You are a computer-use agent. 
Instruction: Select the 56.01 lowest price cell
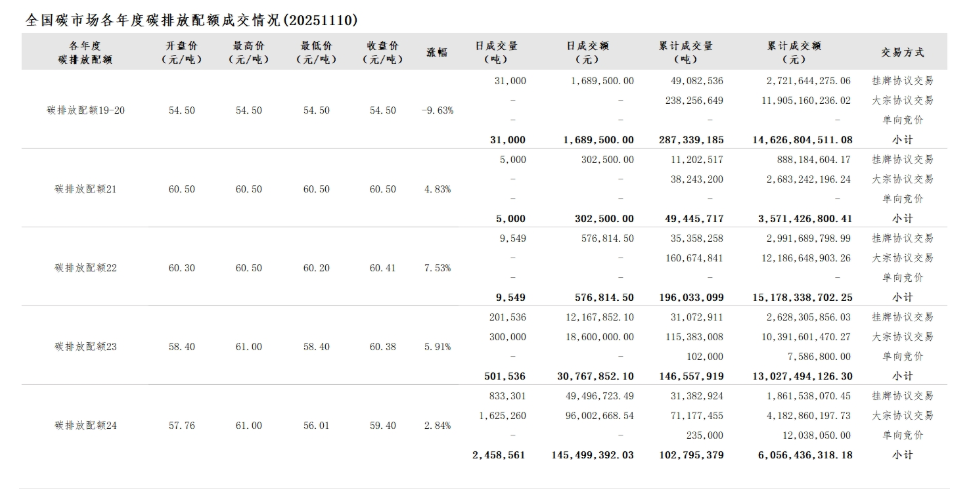(316, 426)
